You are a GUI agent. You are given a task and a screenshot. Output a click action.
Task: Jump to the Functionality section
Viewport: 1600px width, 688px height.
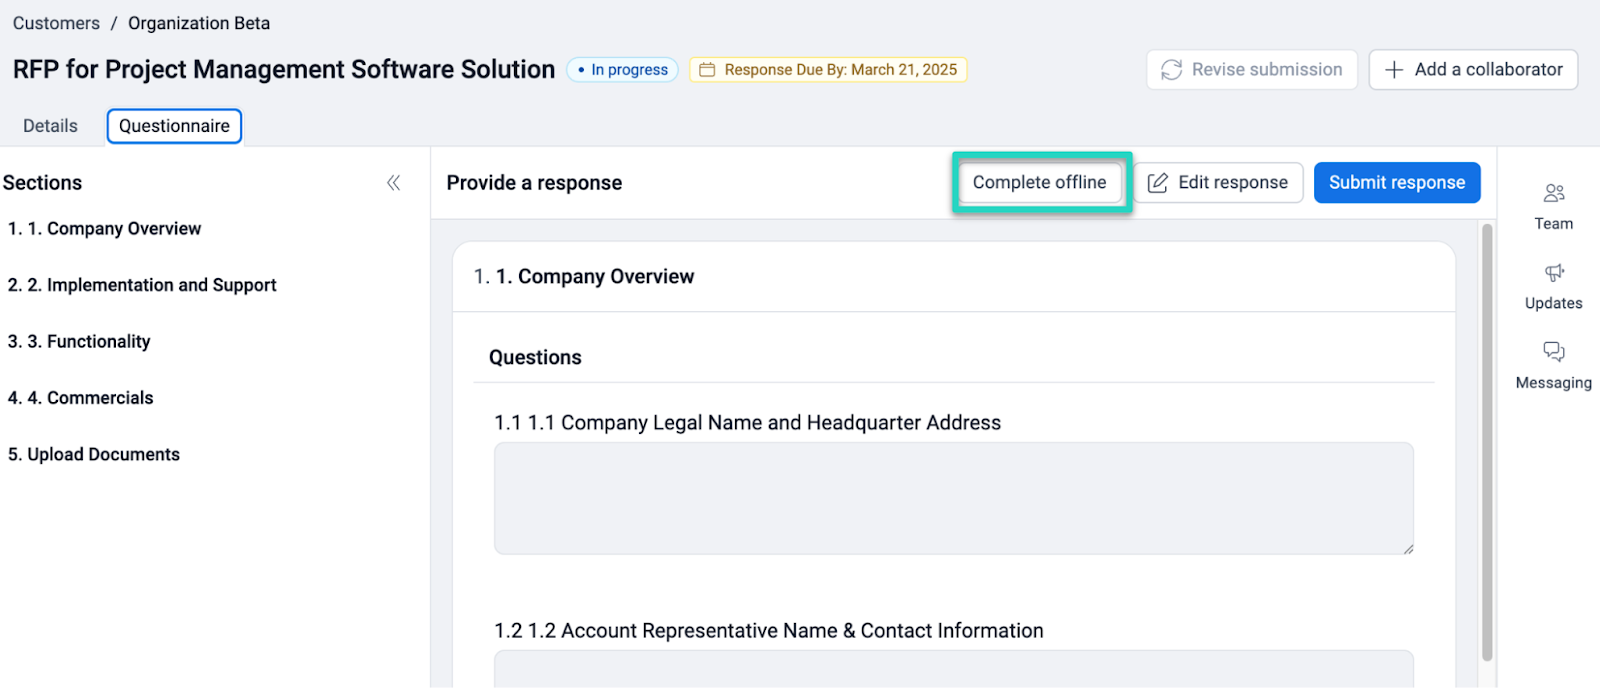pyautogui.click(x=80, y=342)
